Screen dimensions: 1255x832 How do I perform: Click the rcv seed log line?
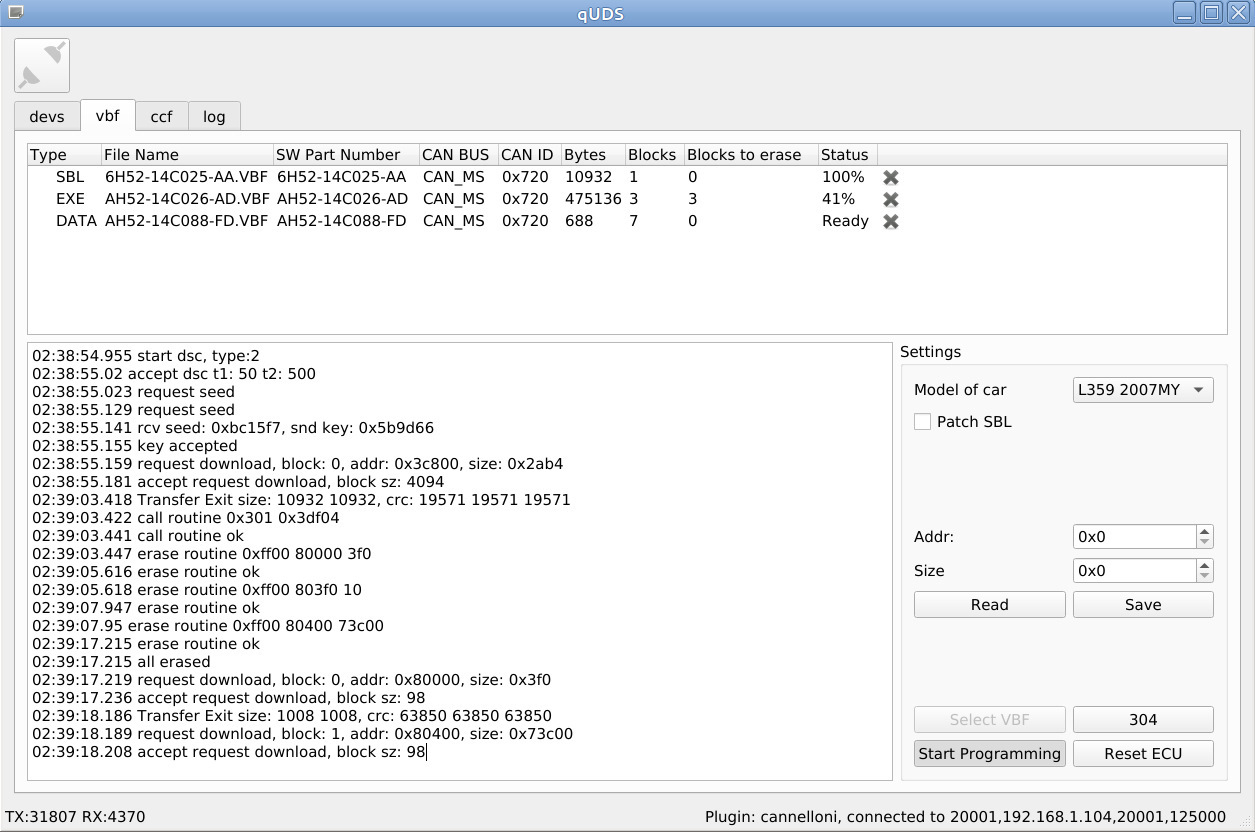click(x=233, y=428)
